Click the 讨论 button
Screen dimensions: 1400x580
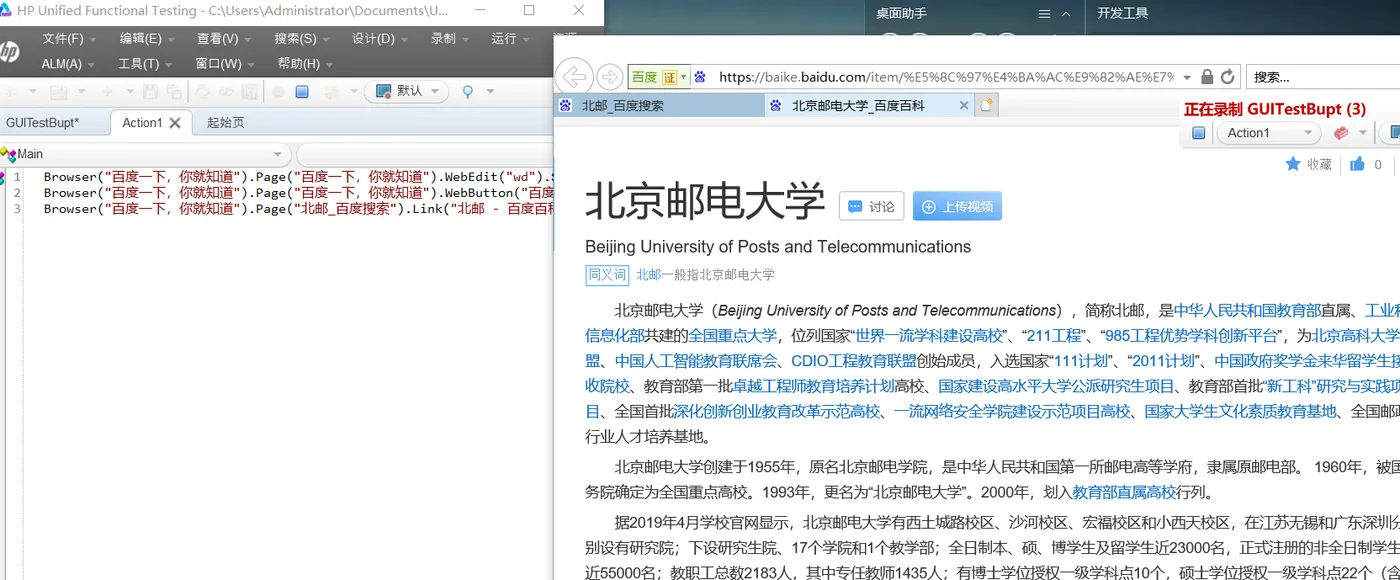click(871, 206)
